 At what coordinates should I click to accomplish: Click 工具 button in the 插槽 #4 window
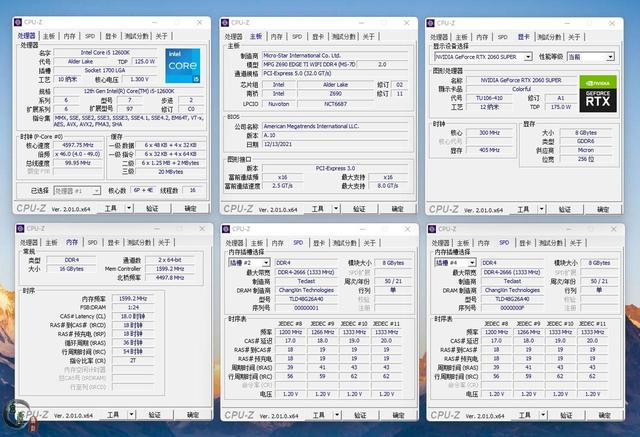click(x=525, y=415)
